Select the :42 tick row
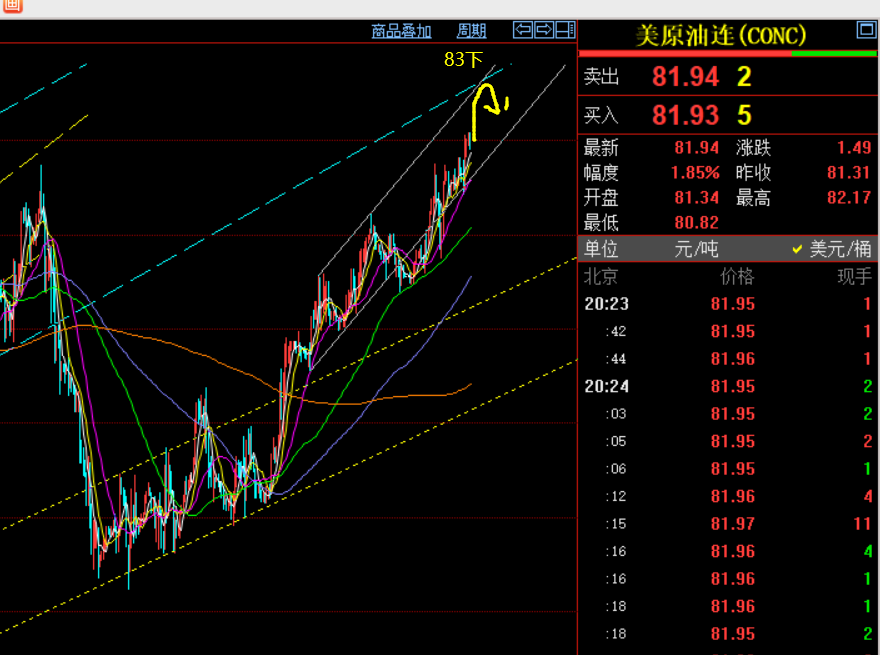Image resolution: width=880 pixels, height=655 pixels. point(728,332)
